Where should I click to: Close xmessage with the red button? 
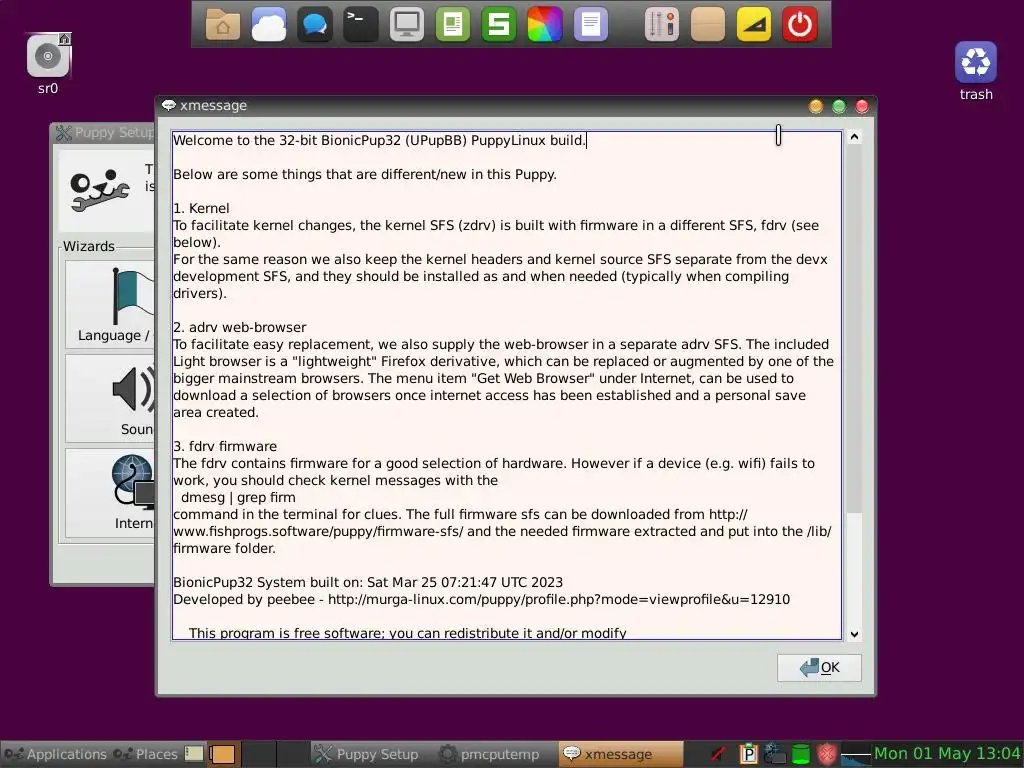pos(862,106)
